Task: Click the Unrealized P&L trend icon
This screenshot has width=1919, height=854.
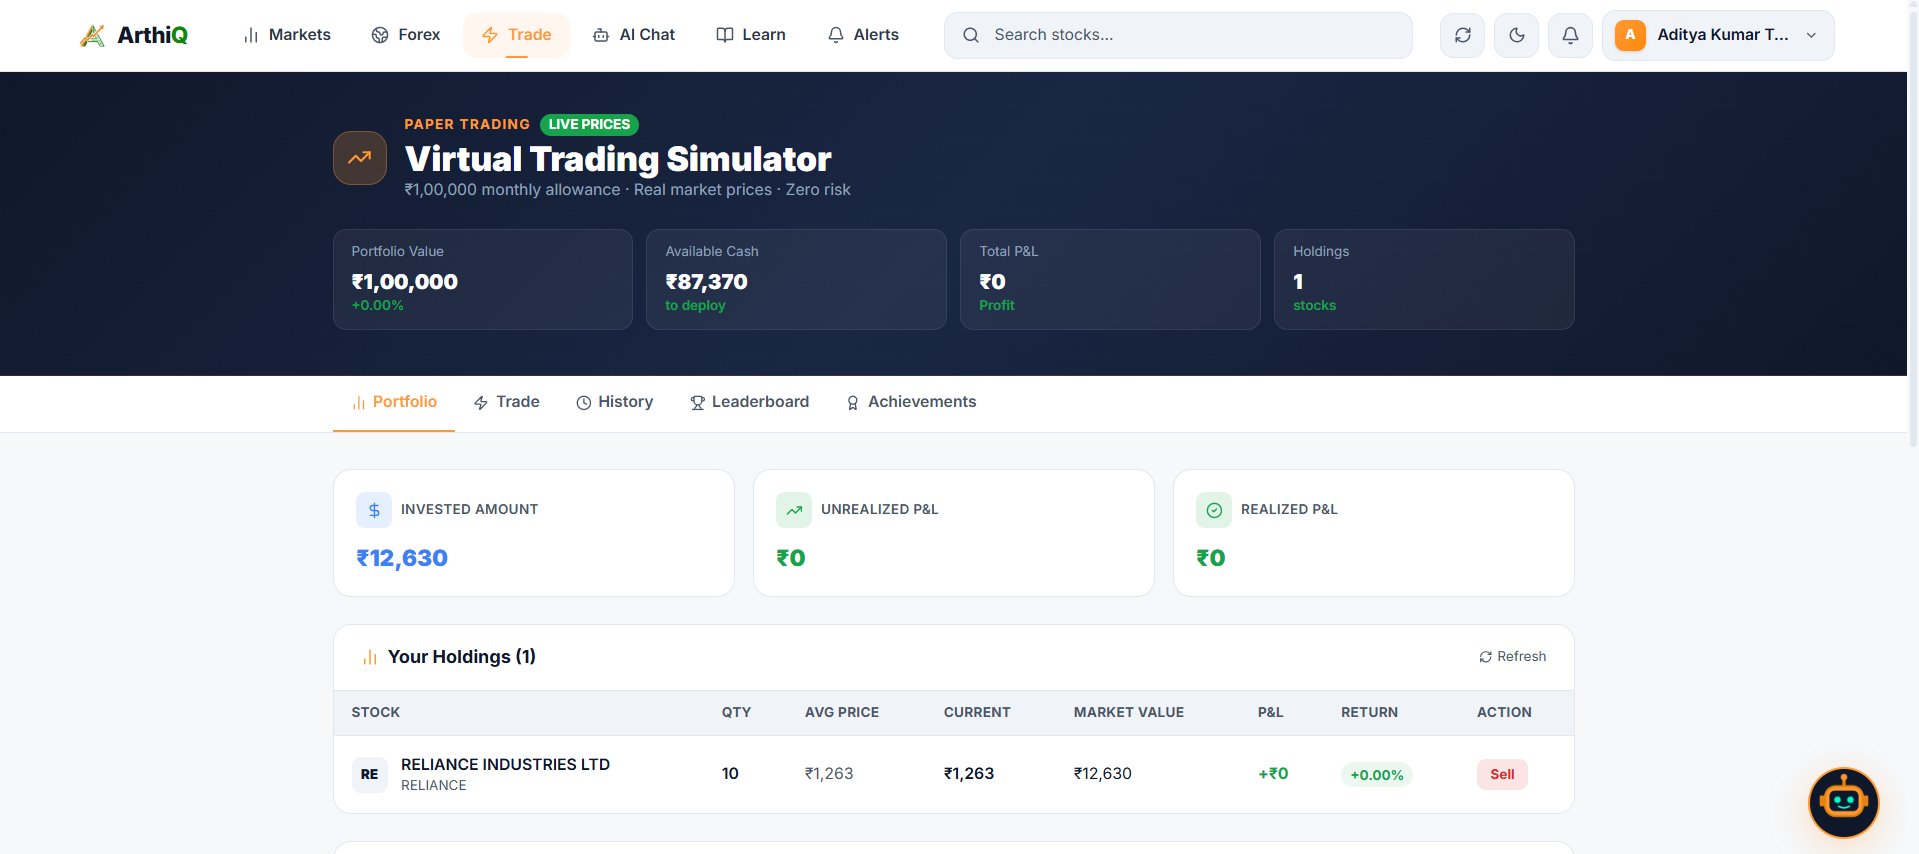Action: 794,510
